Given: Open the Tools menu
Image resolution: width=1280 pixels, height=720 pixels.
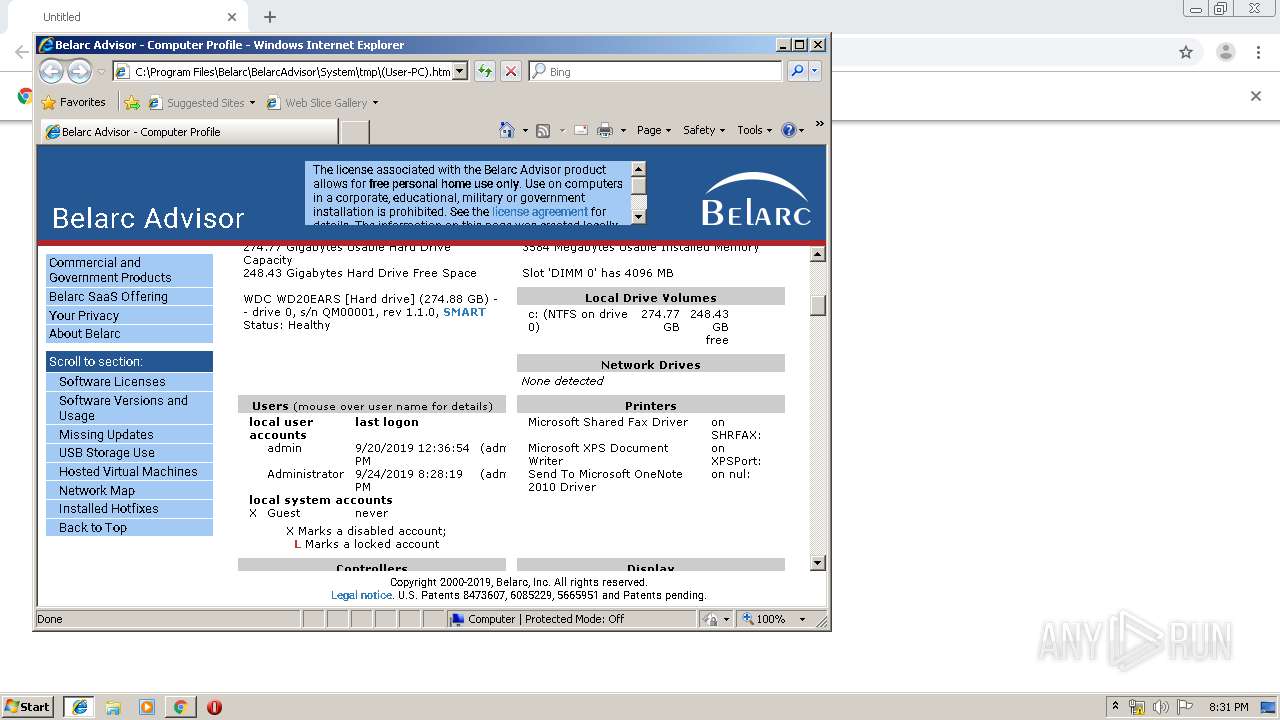Looking at the screenshot, I should pyautogui.click(x=755, y=130).
